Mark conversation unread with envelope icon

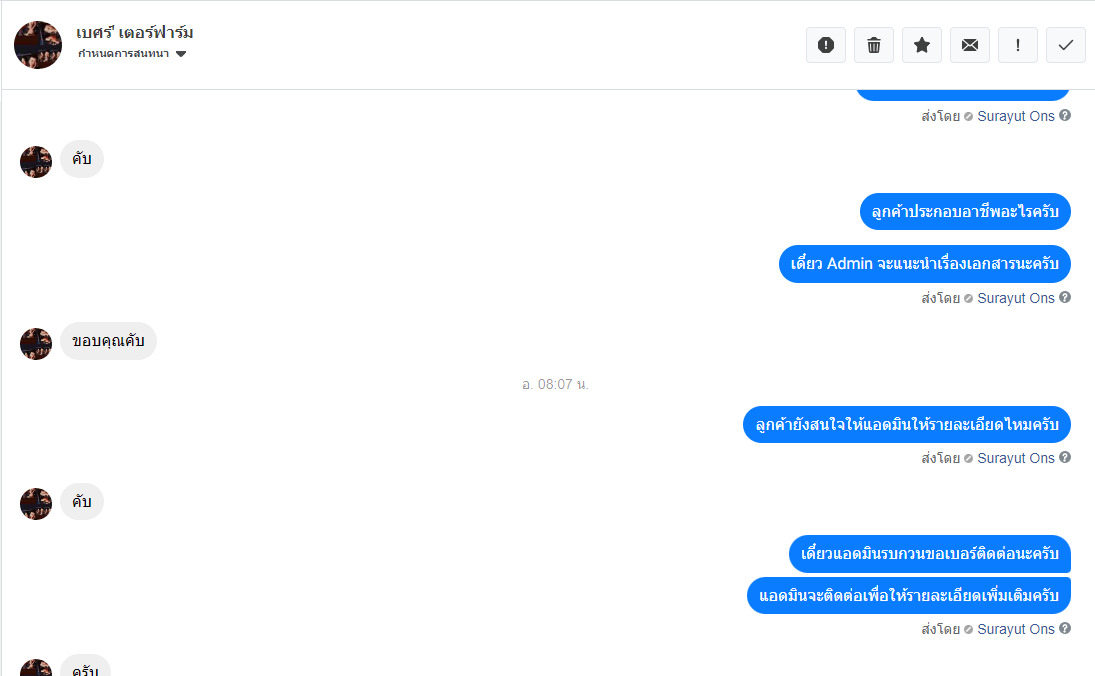pos(969,45)
